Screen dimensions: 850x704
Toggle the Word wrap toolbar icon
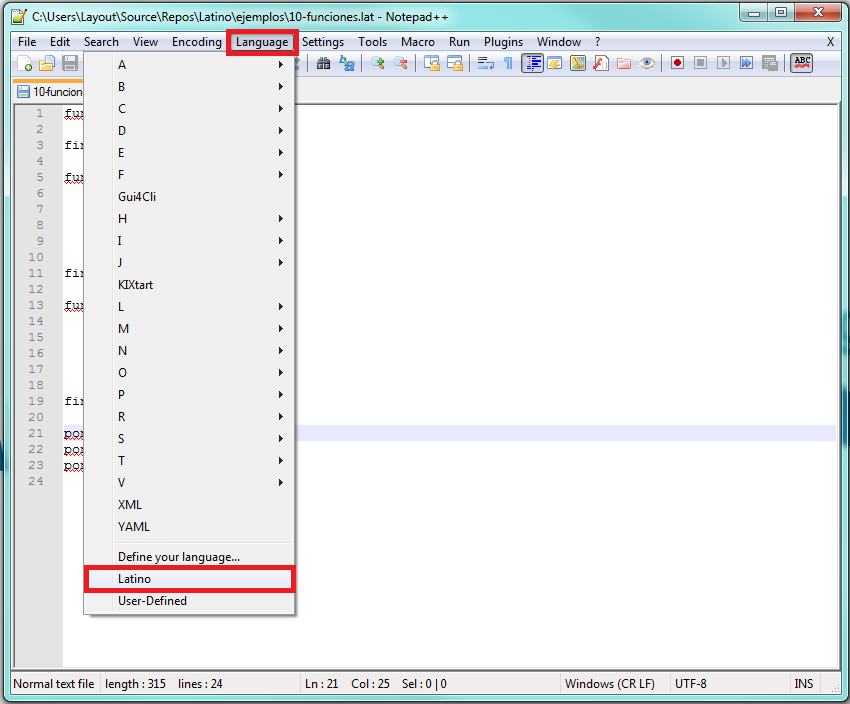(486, 63)
